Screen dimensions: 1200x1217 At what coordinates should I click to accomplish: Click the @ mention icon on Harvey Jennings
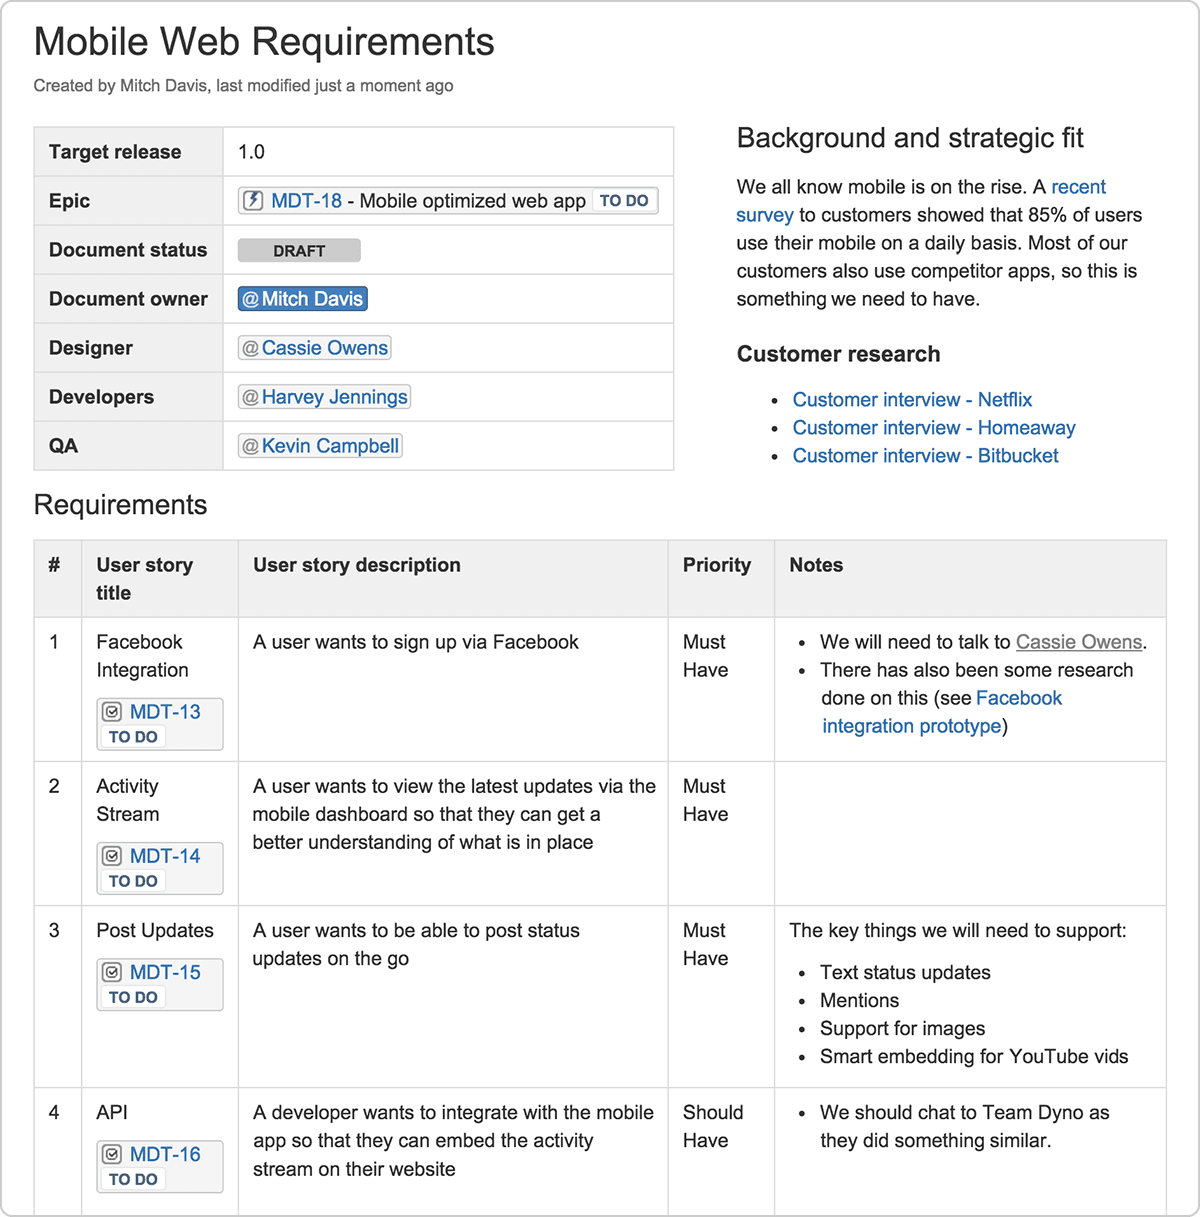(249, 396)
